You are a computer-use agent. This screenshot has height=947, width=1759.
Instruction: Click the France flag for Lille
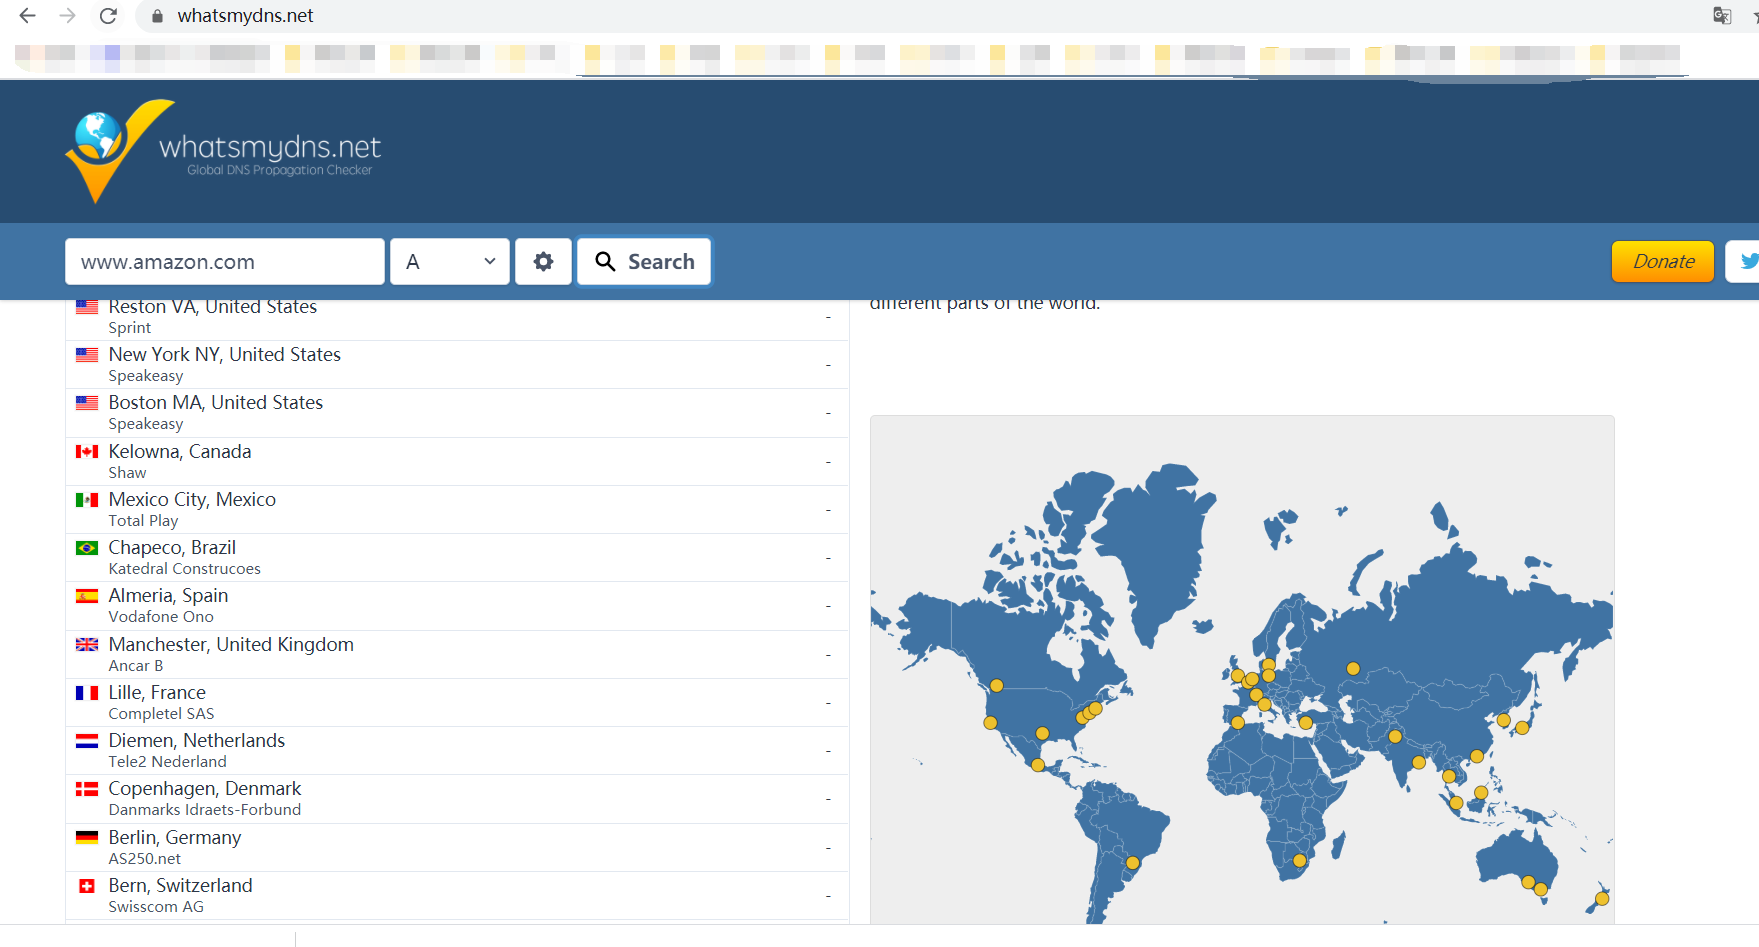click(87, 693)
